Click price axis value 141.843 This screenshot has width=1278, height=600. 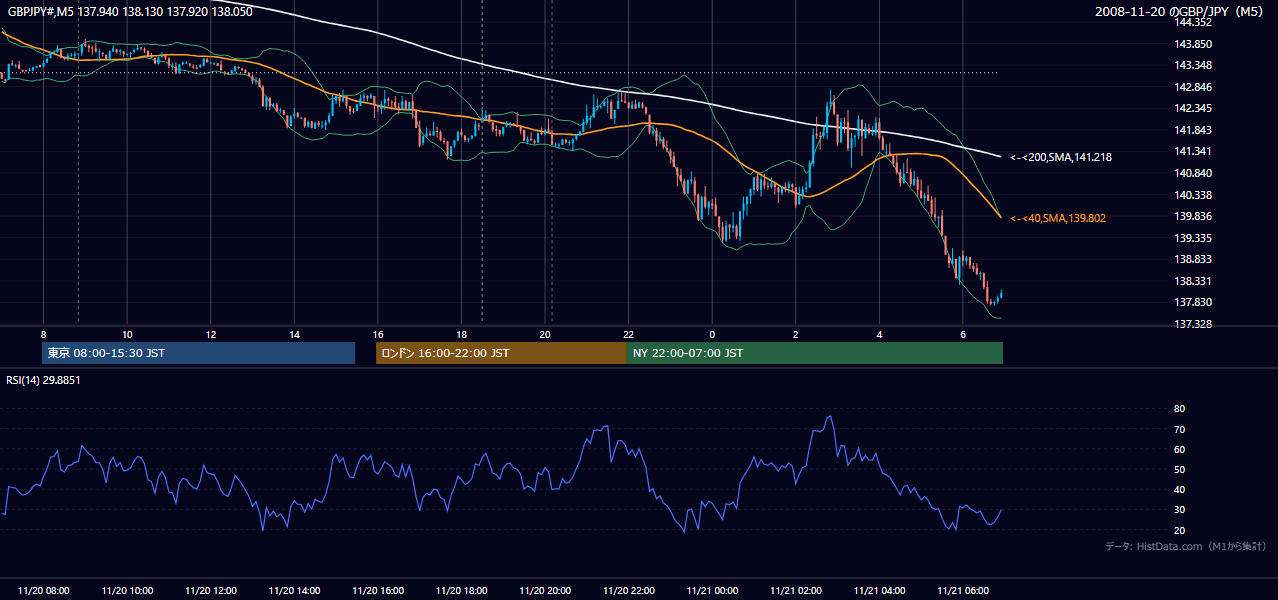click(1193, 130)
